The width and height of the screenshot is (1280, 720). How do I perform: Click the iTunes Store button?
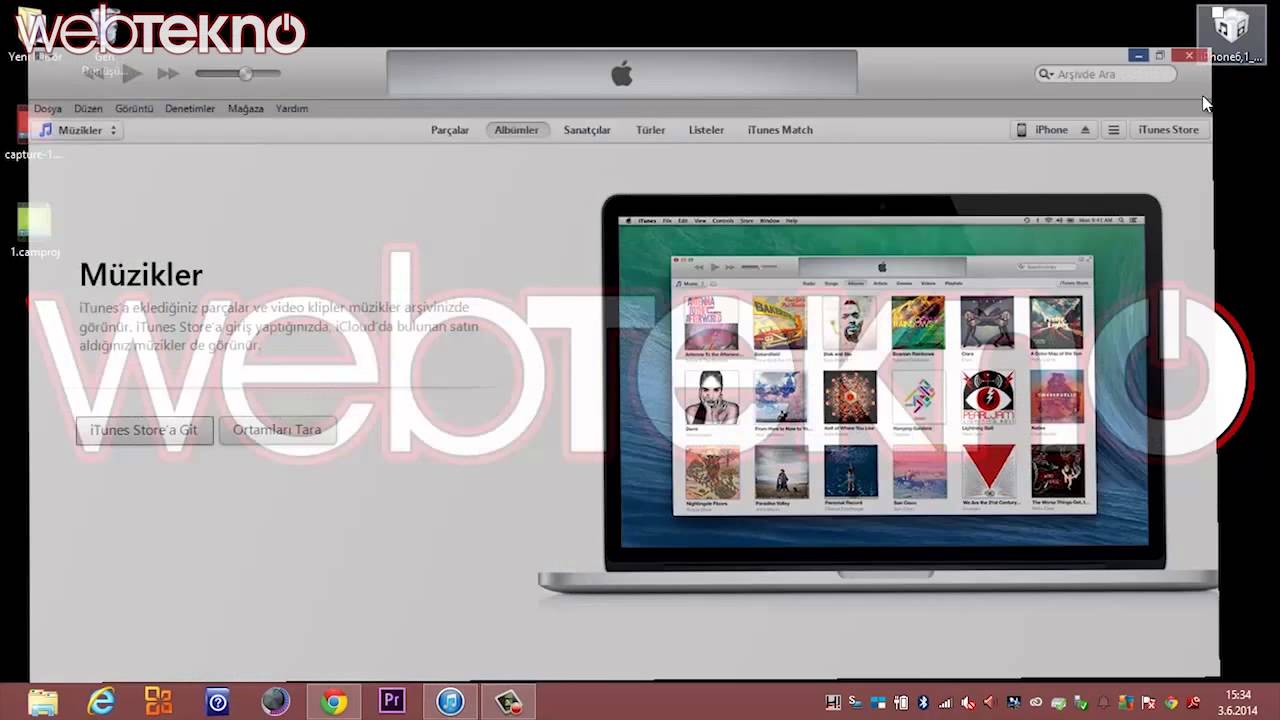[1168, 130]
